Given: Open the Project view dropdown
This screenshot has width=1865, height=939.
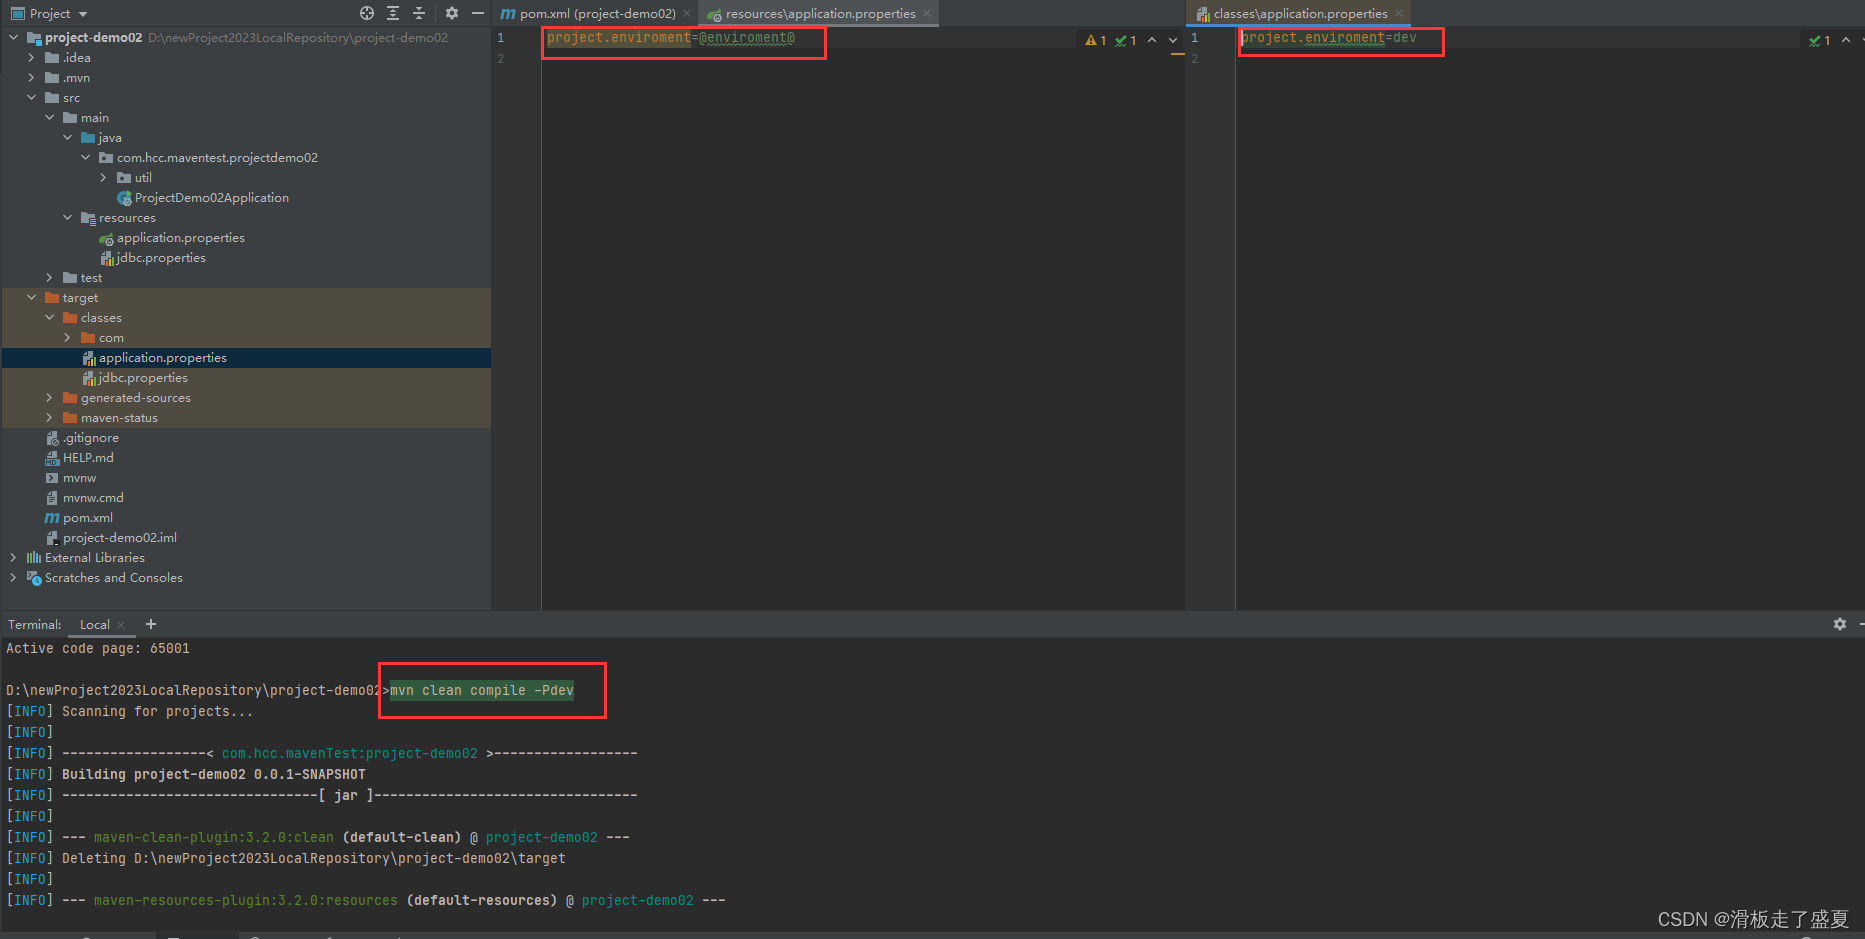Looking at the screenshot, I should [x=48, y=13].
